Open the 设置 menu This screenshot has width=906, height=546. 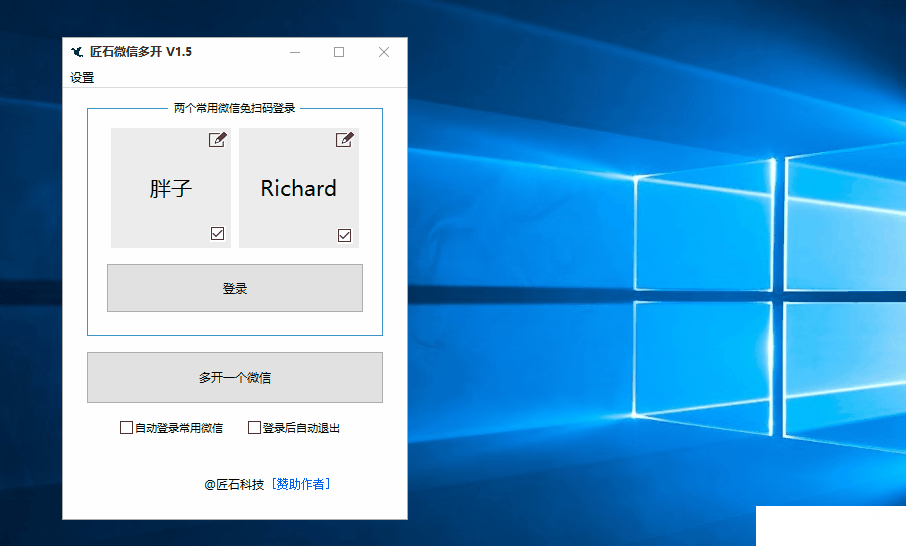[82, 77]
